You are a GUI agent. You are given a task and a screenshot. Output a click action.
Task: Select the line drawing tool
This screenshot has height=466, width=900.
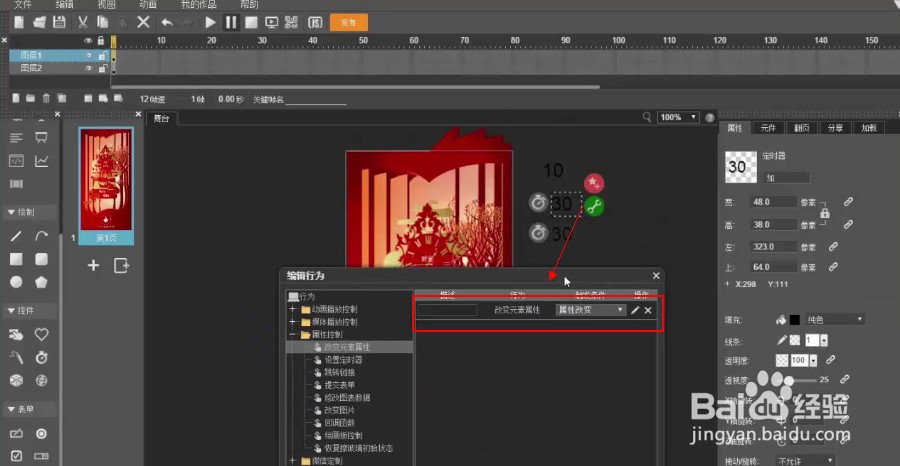17,236
